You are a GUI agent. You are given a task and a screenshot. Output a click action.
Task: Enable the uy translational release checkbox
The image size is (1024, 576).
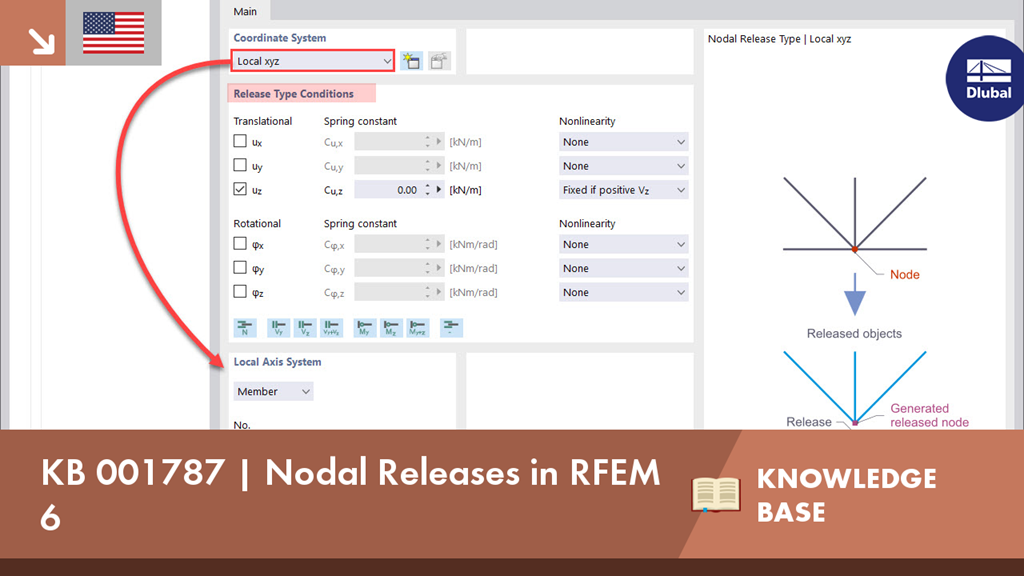point(240,165)
